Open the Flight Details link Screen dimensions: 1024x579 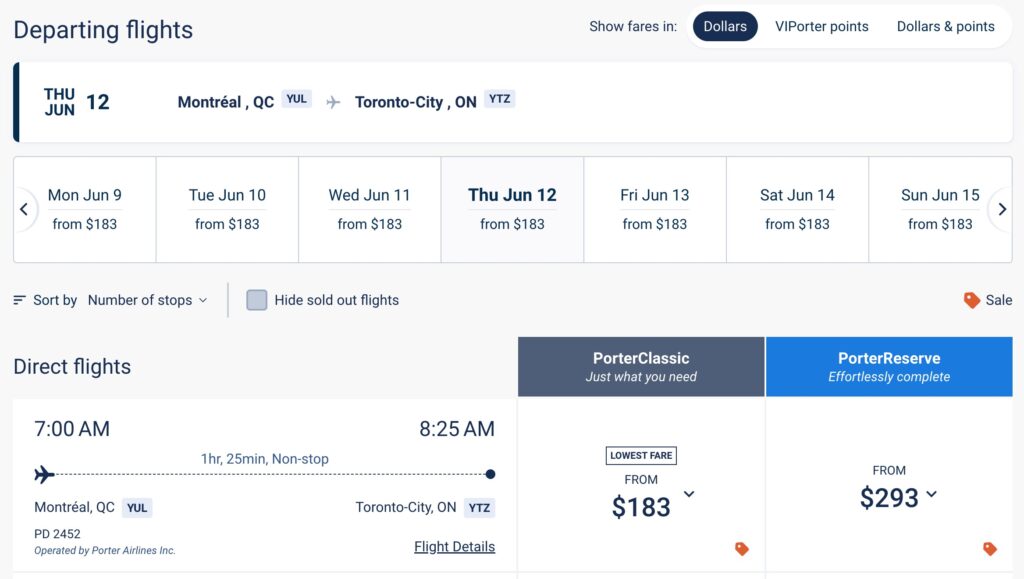pyautogui.click(x=454, y=547)
